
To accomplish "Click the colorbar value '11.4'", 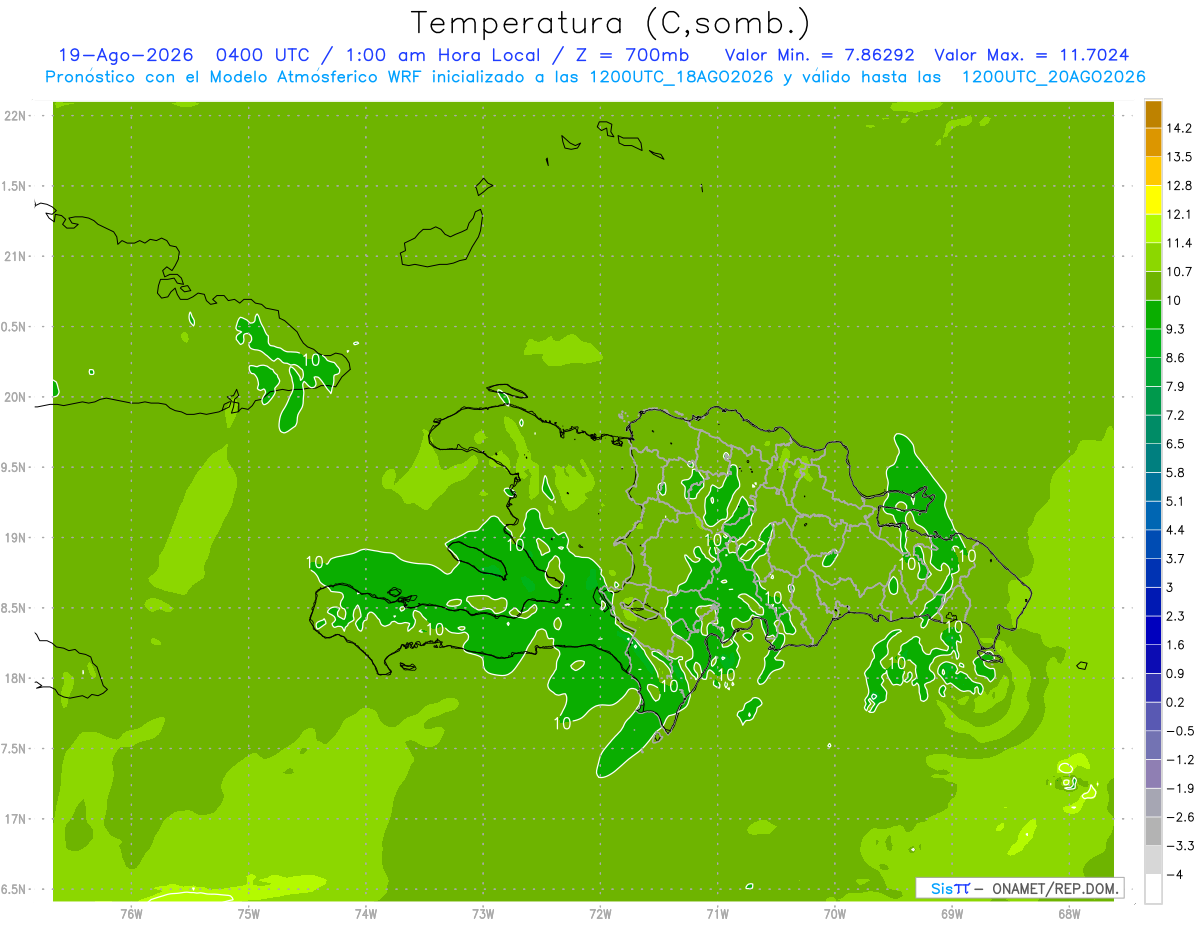I will pos(1179,243).
